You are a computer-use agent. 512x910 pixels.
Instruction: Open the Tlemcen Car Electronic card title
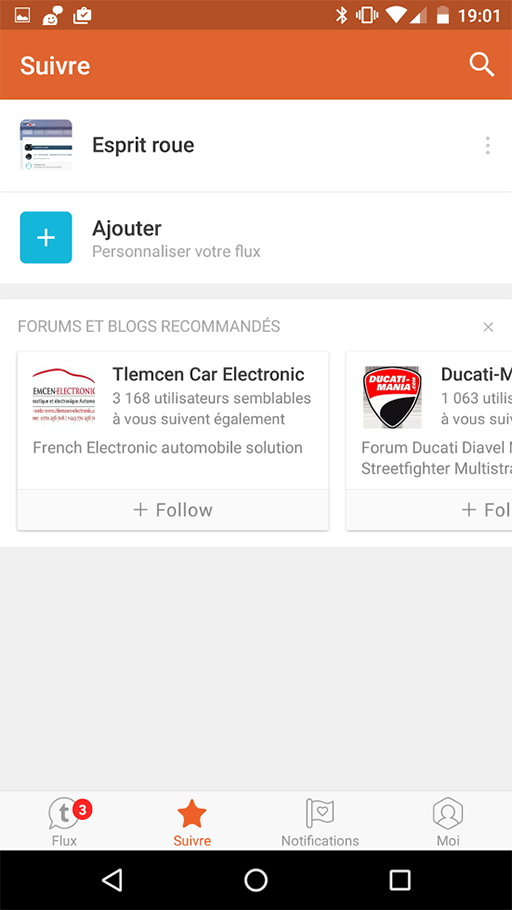pos(208,374)
